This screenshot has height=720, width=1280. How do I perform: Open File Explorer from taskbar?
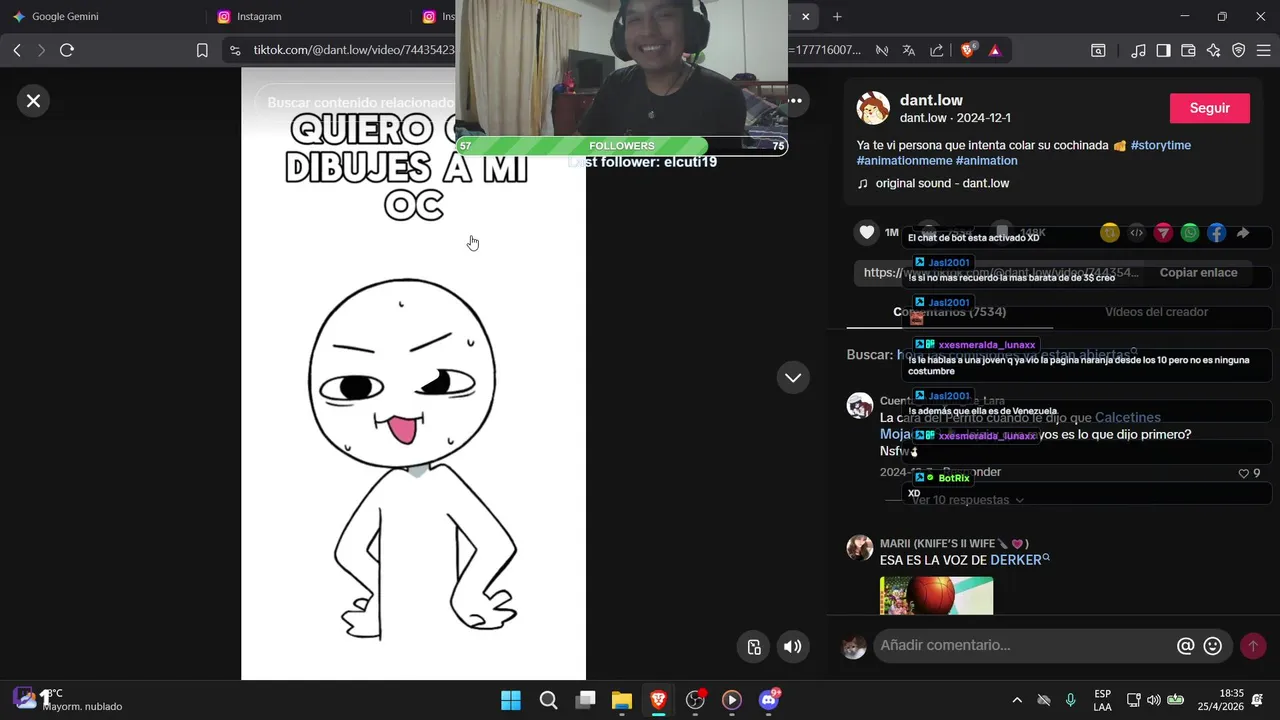[x=622, y=700]
